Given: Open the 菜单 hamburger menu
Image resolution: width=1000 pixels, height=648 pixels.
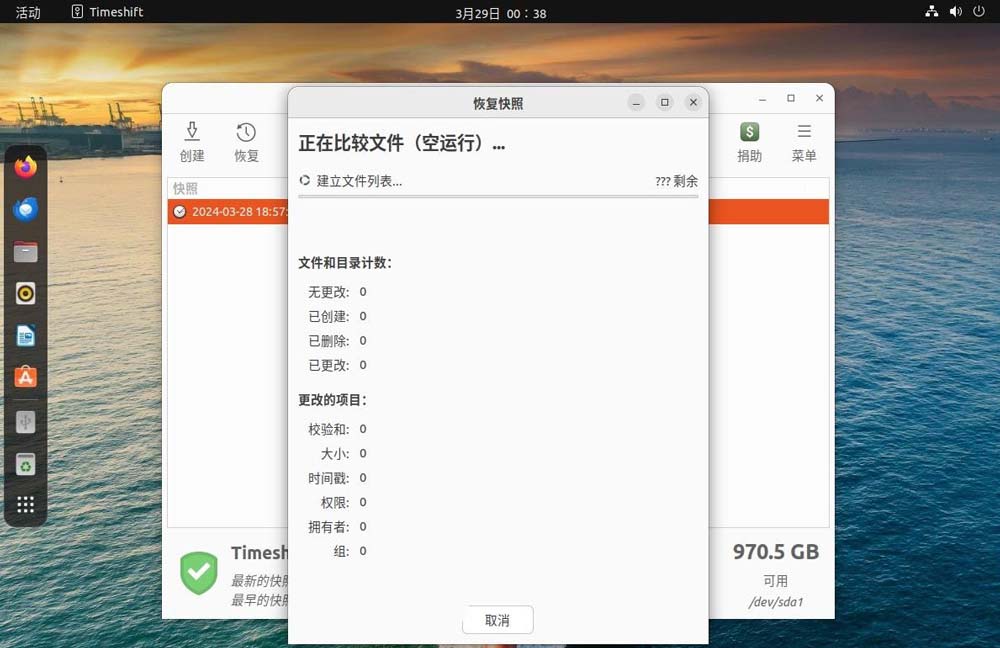Looking at the screenshot, I should click(x=804, y=141).
